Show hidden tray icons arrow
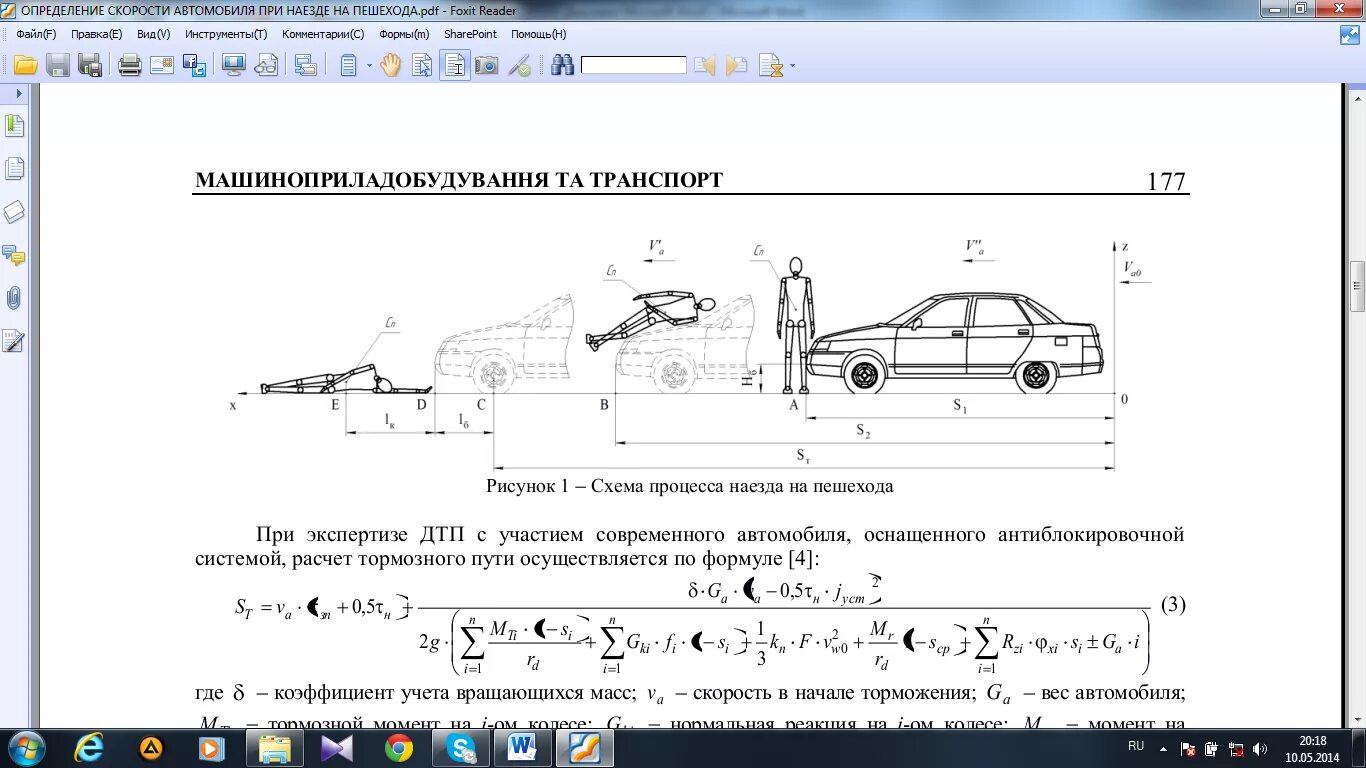The width and height of the screenshot is (1366, 768). (1163, 748)
